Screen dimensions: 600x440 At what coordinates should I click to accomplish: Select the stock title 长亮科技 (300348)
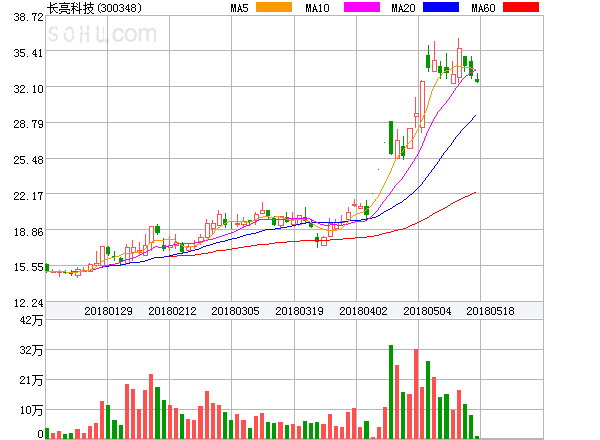pyautogui.click(x=94, y=8)
